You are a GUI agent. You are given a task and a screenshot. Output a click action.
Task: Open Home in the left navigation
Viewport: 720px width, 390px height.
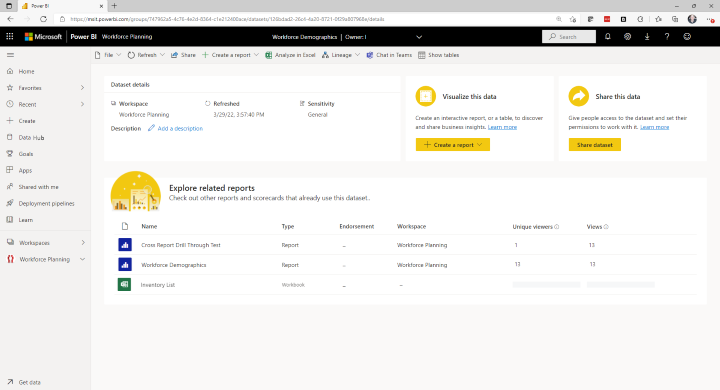tap(26, 72)
